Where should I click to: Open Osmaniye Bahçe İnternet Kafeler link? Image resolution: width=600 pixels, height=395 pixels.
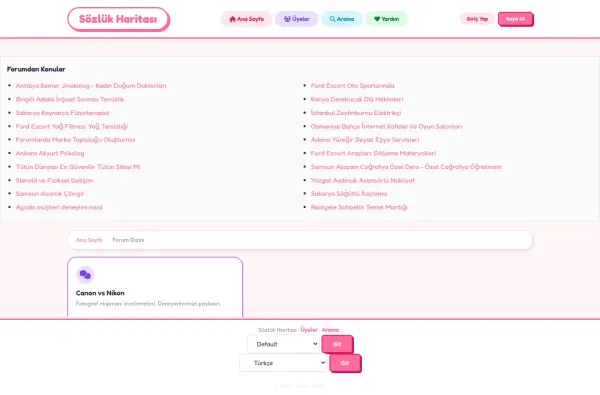pyautogui.click(x=386, y=126)
